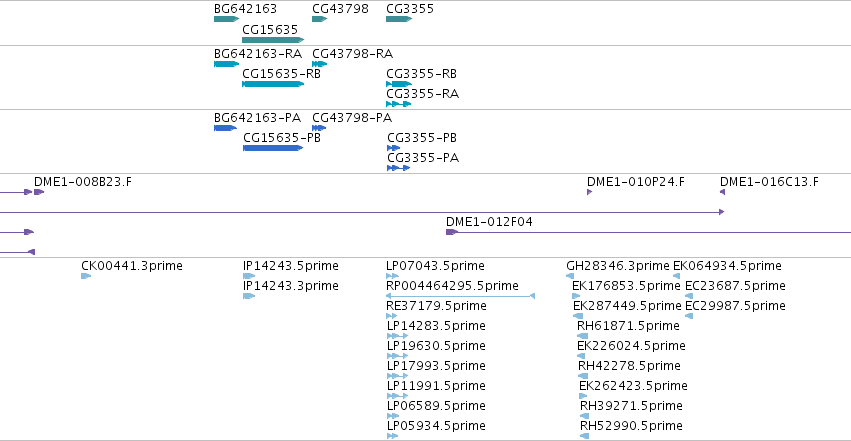Click transcript BG642163-RA
Viewport: 851px width, 441px height.
point(226,64)
